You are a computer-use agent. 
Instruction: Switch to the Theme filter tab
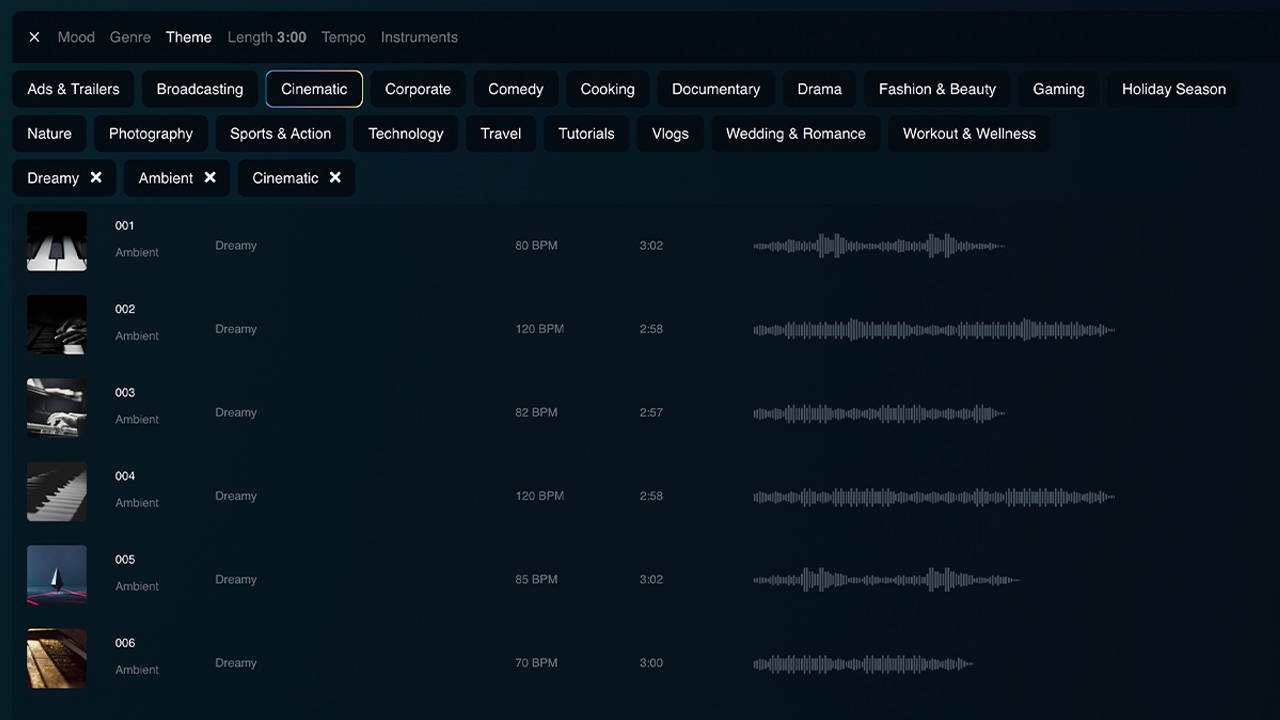click(189, 37)
